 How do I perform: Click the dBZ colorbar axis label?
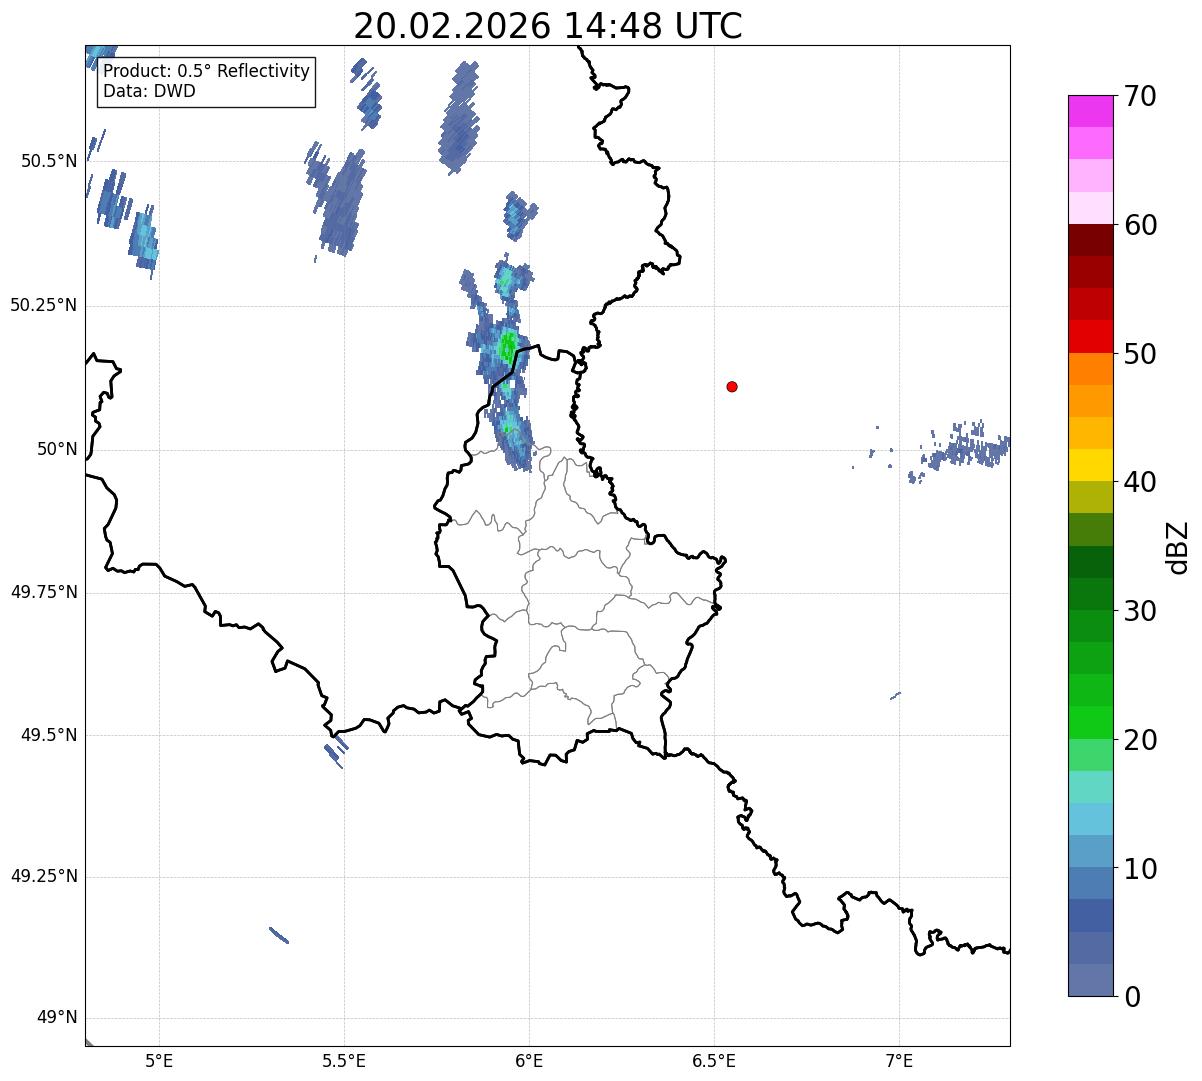1178,547
